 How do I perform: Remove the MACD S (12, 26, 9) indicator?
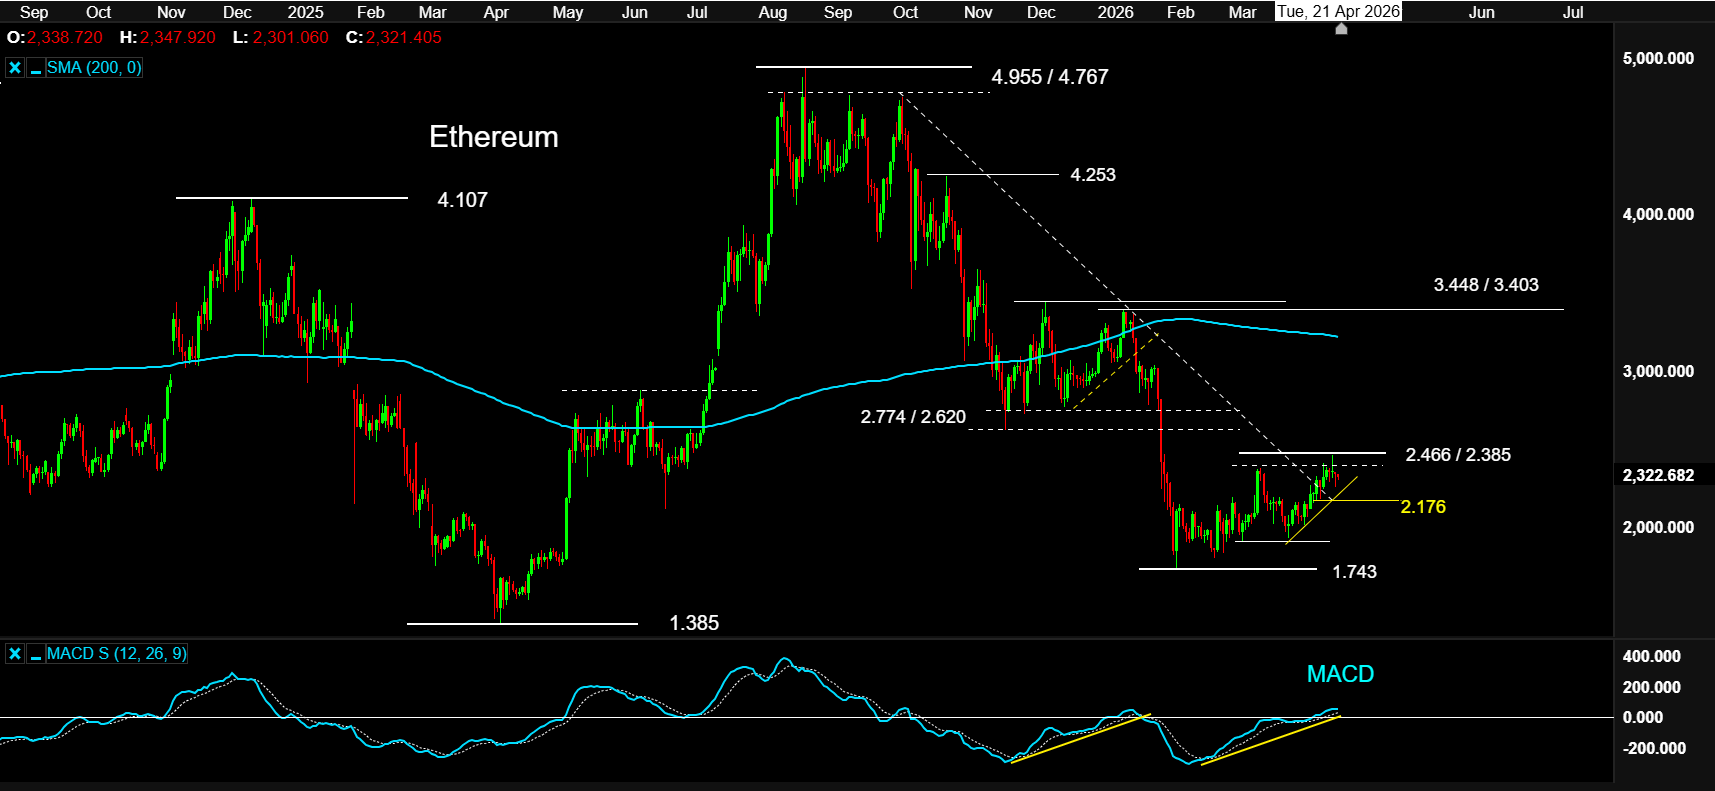15,654
